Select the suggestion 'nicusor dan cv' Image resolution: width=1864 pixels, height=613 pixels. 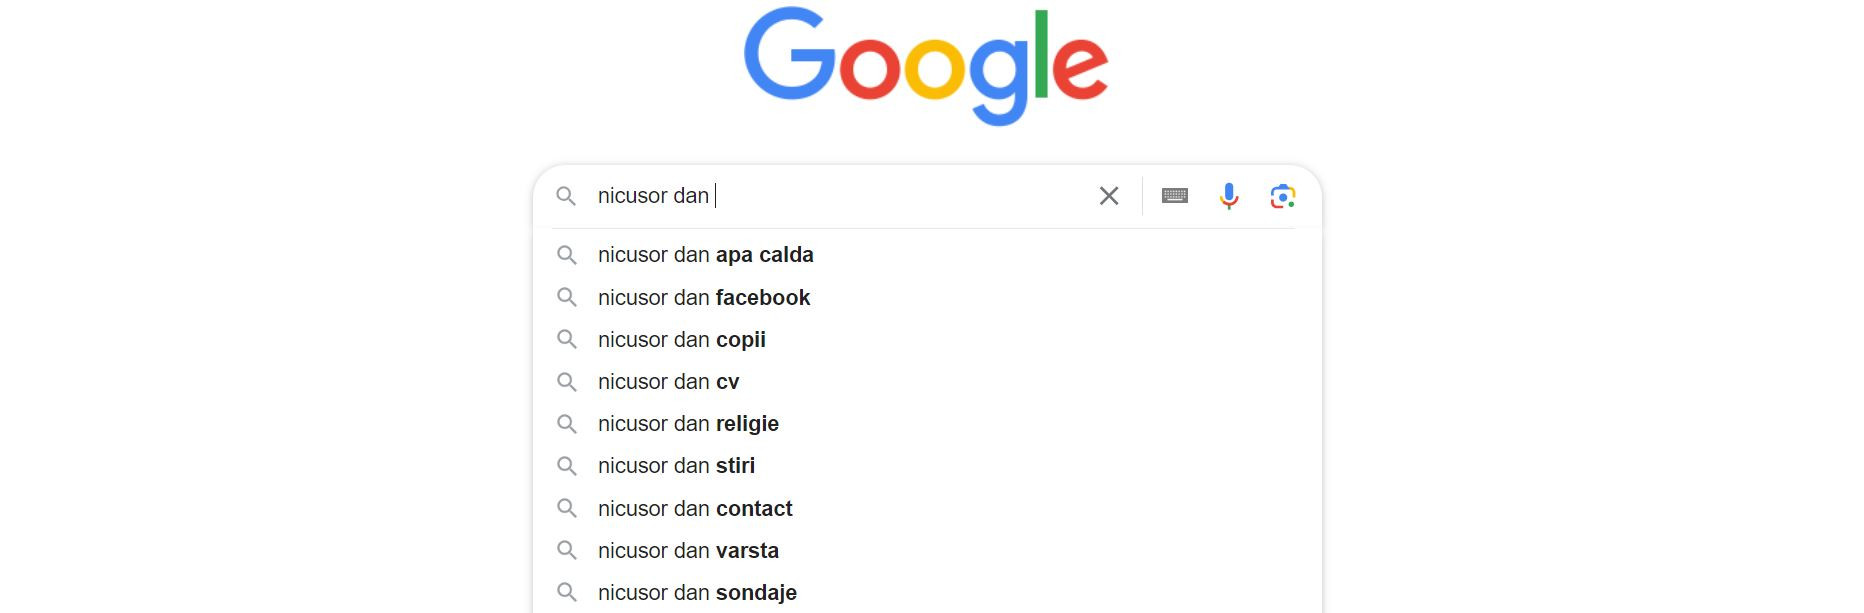pyautogui.click(x=666, y=381)
